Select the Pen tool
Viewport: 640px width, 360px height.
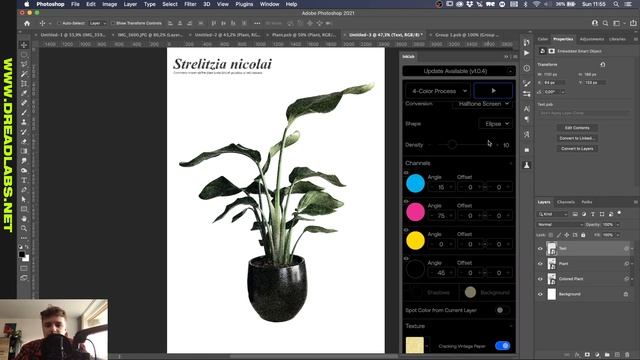pyautogui.click(x=24, y=190)
